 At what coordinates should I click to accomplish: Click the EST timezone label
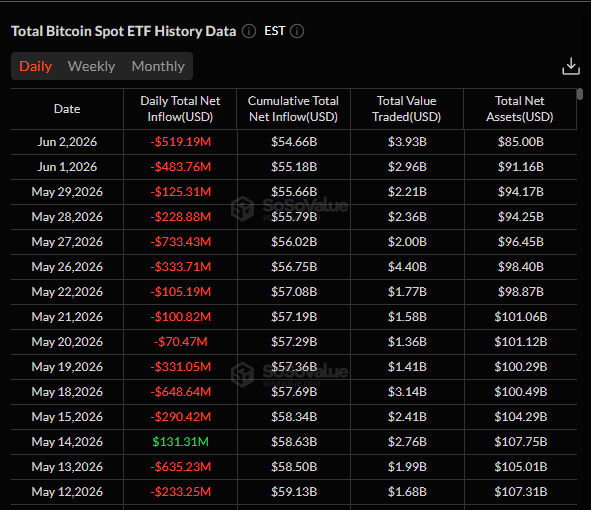pos(274,31)
